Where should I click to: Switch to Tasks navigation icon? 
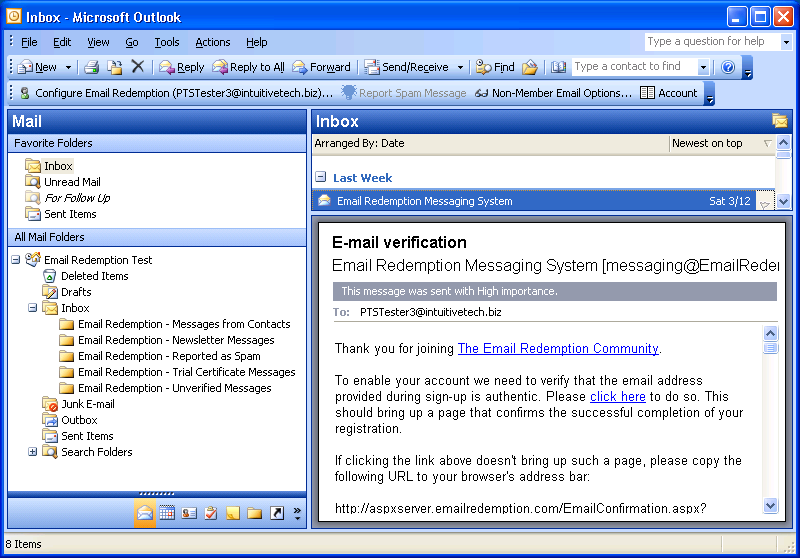211,513
